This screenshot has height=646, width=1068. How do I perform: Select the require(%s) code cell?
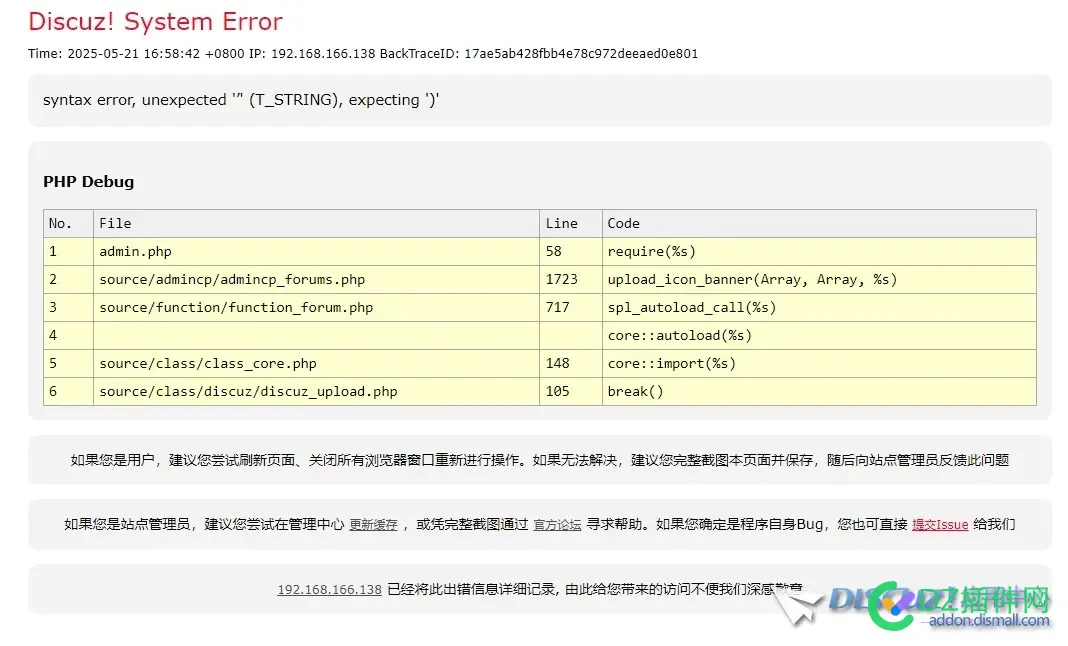[x=819, y=251]
